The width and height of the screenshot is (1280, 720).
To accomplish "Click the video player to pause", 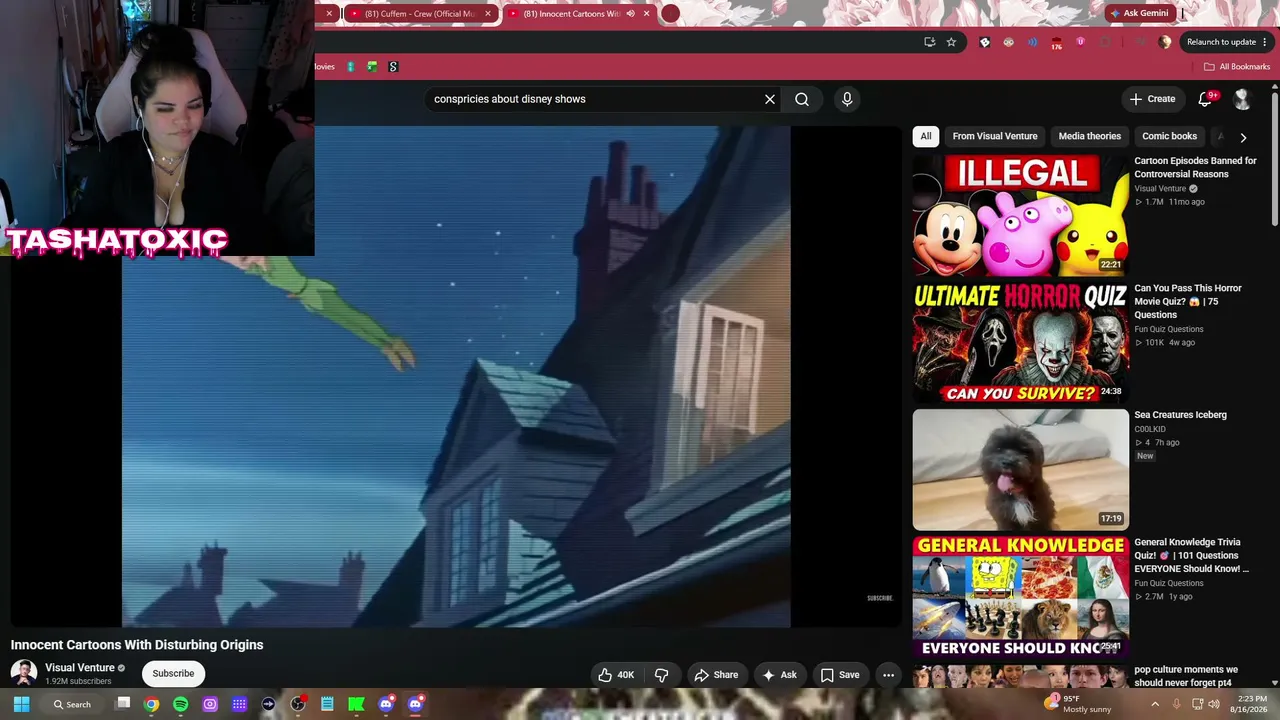I will [456, 377].
